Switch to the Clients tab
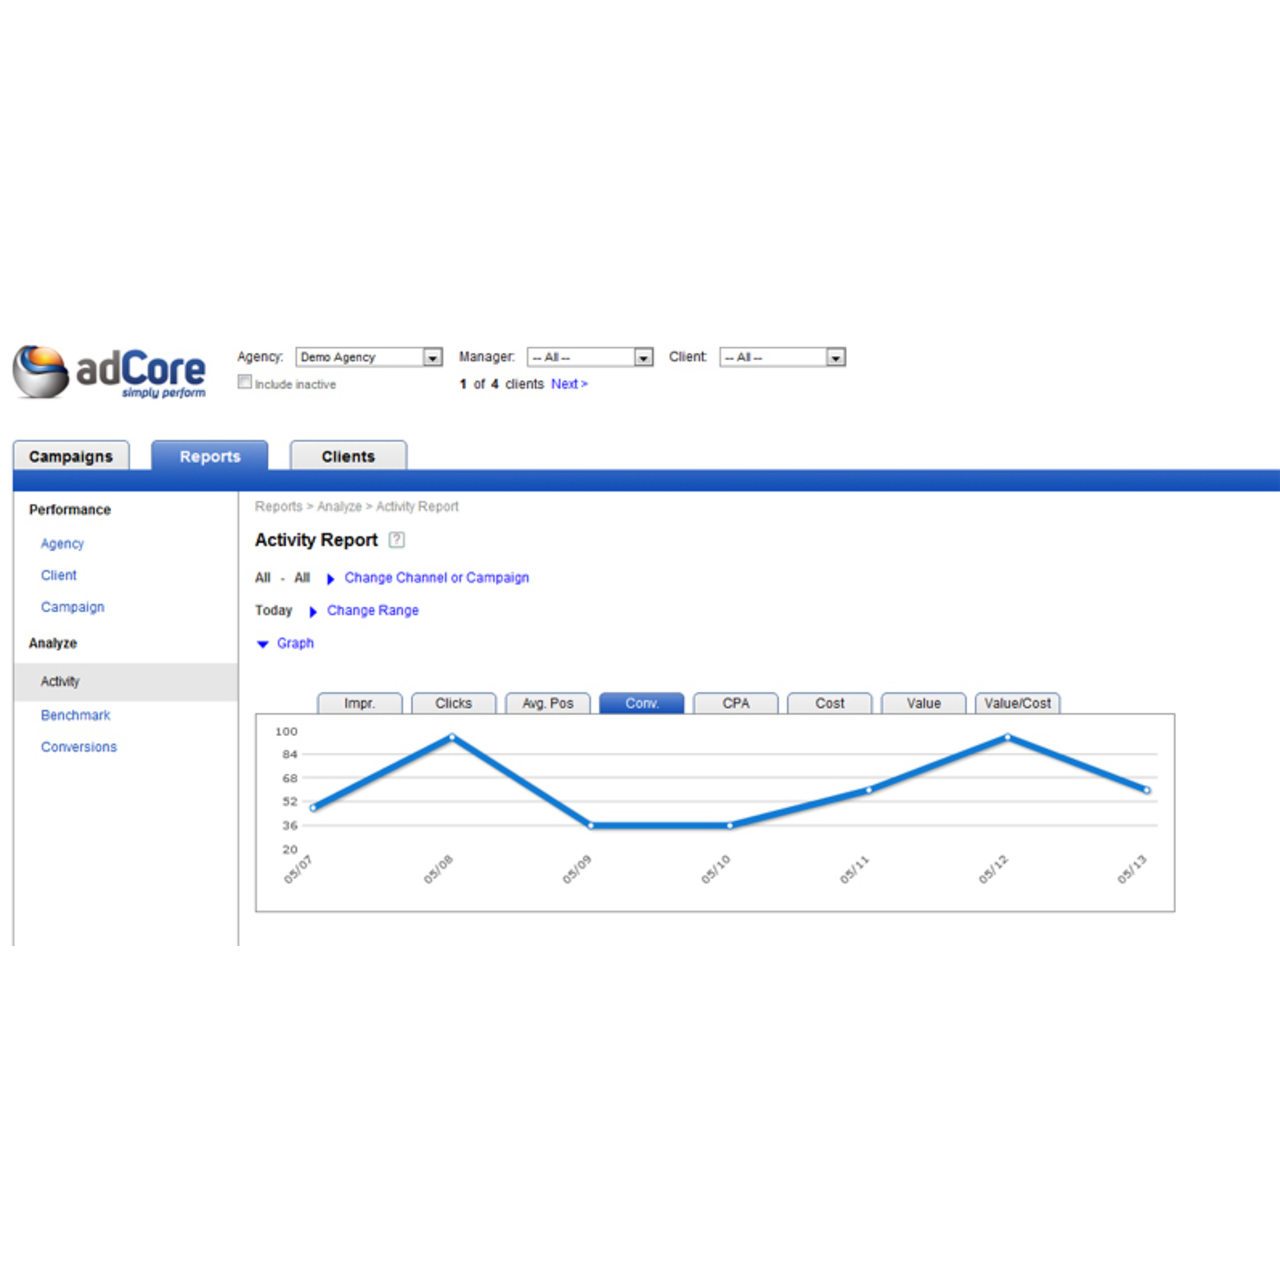 pyautogui.click(x=348, y=456)
